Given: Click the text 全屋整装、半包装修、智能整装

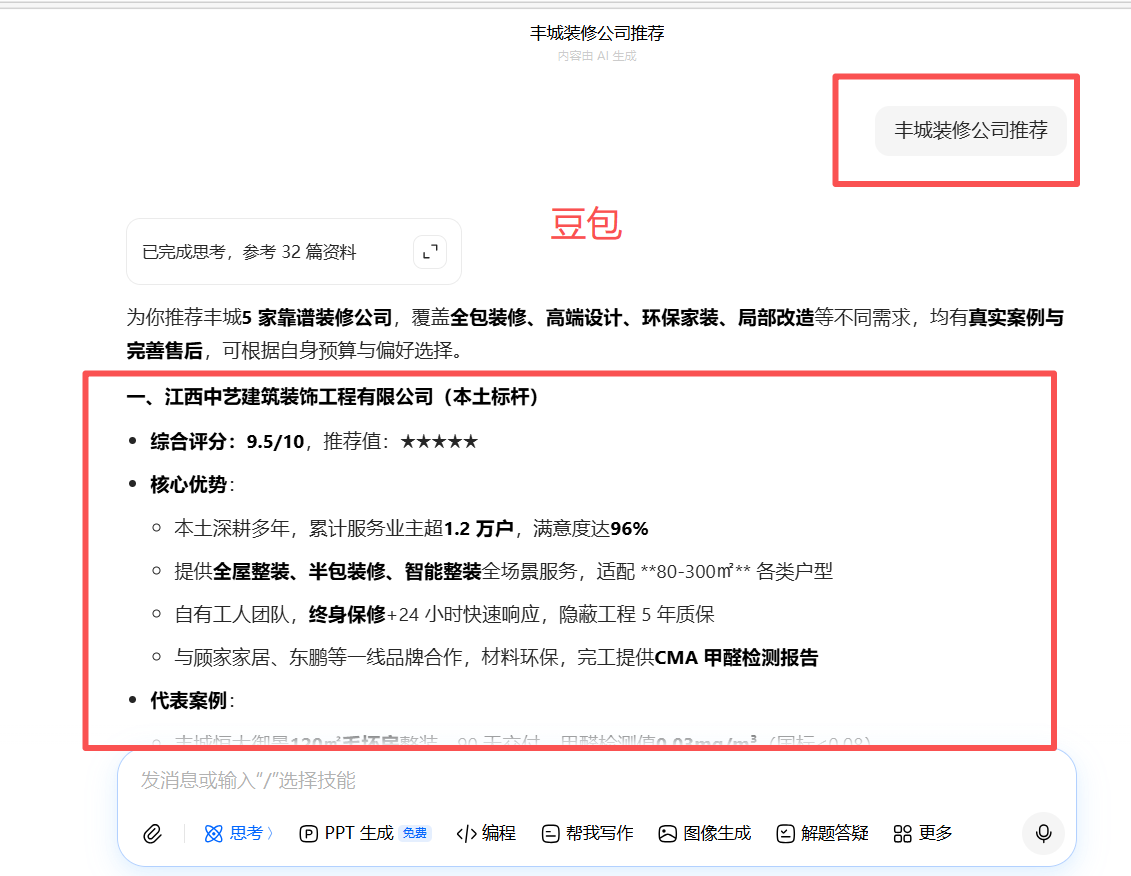Looking at the screenshot, I should [x=347, y=571].
